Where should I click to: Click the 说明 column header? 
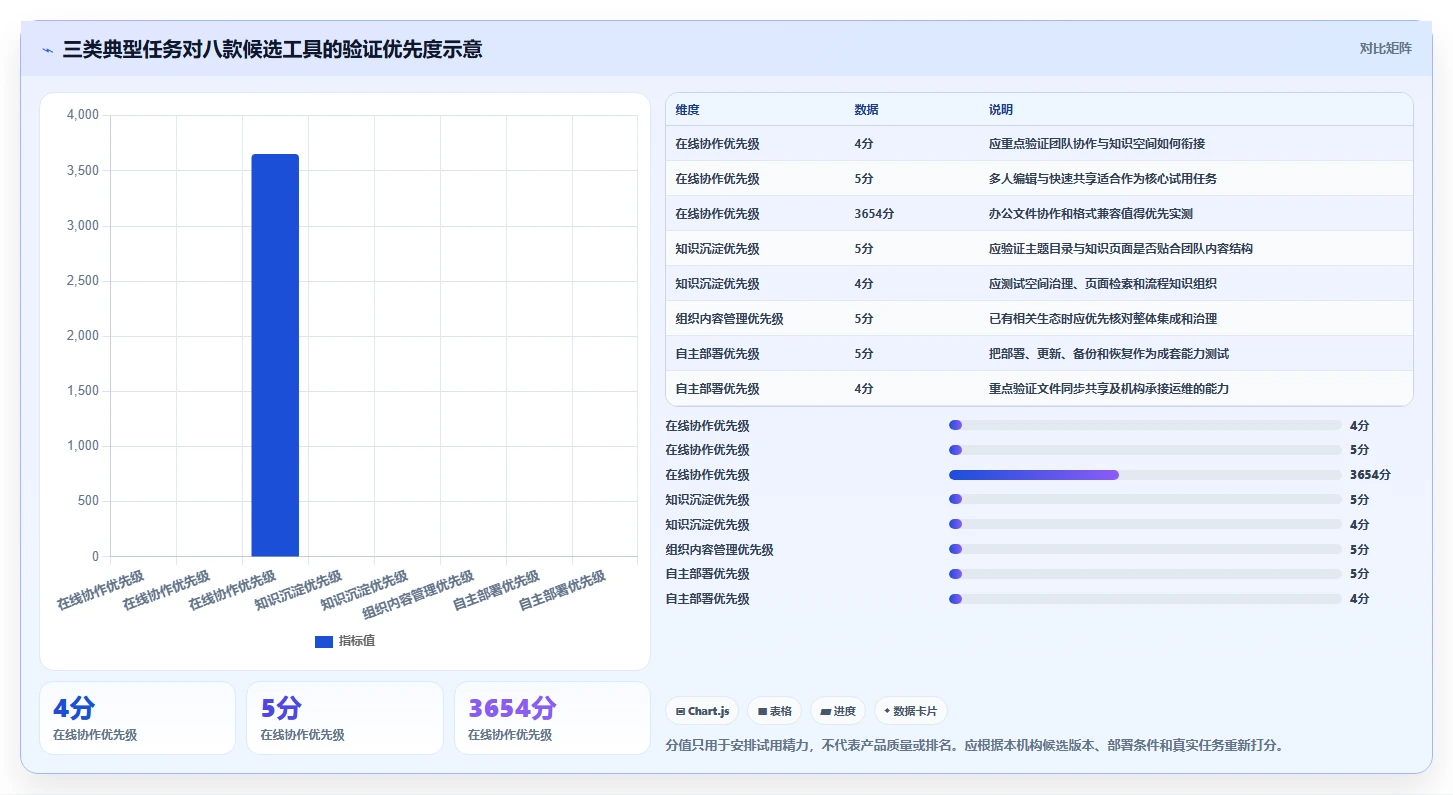click(1001, 110)
